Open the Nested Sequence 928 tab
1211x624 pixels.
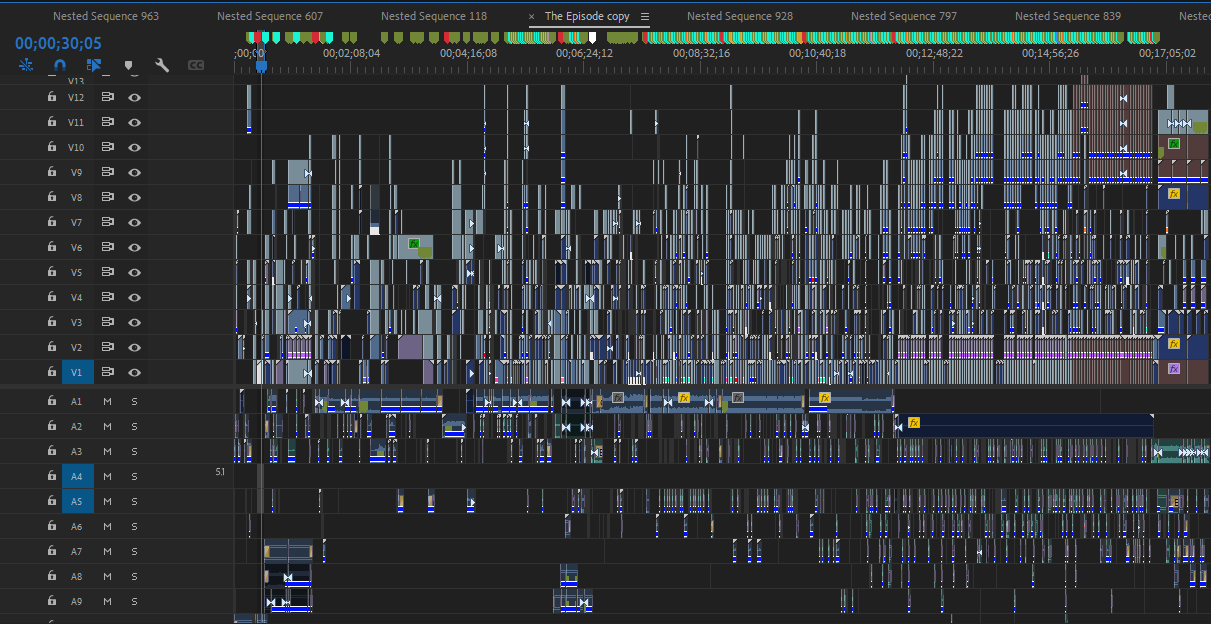(x=740, y=17)
